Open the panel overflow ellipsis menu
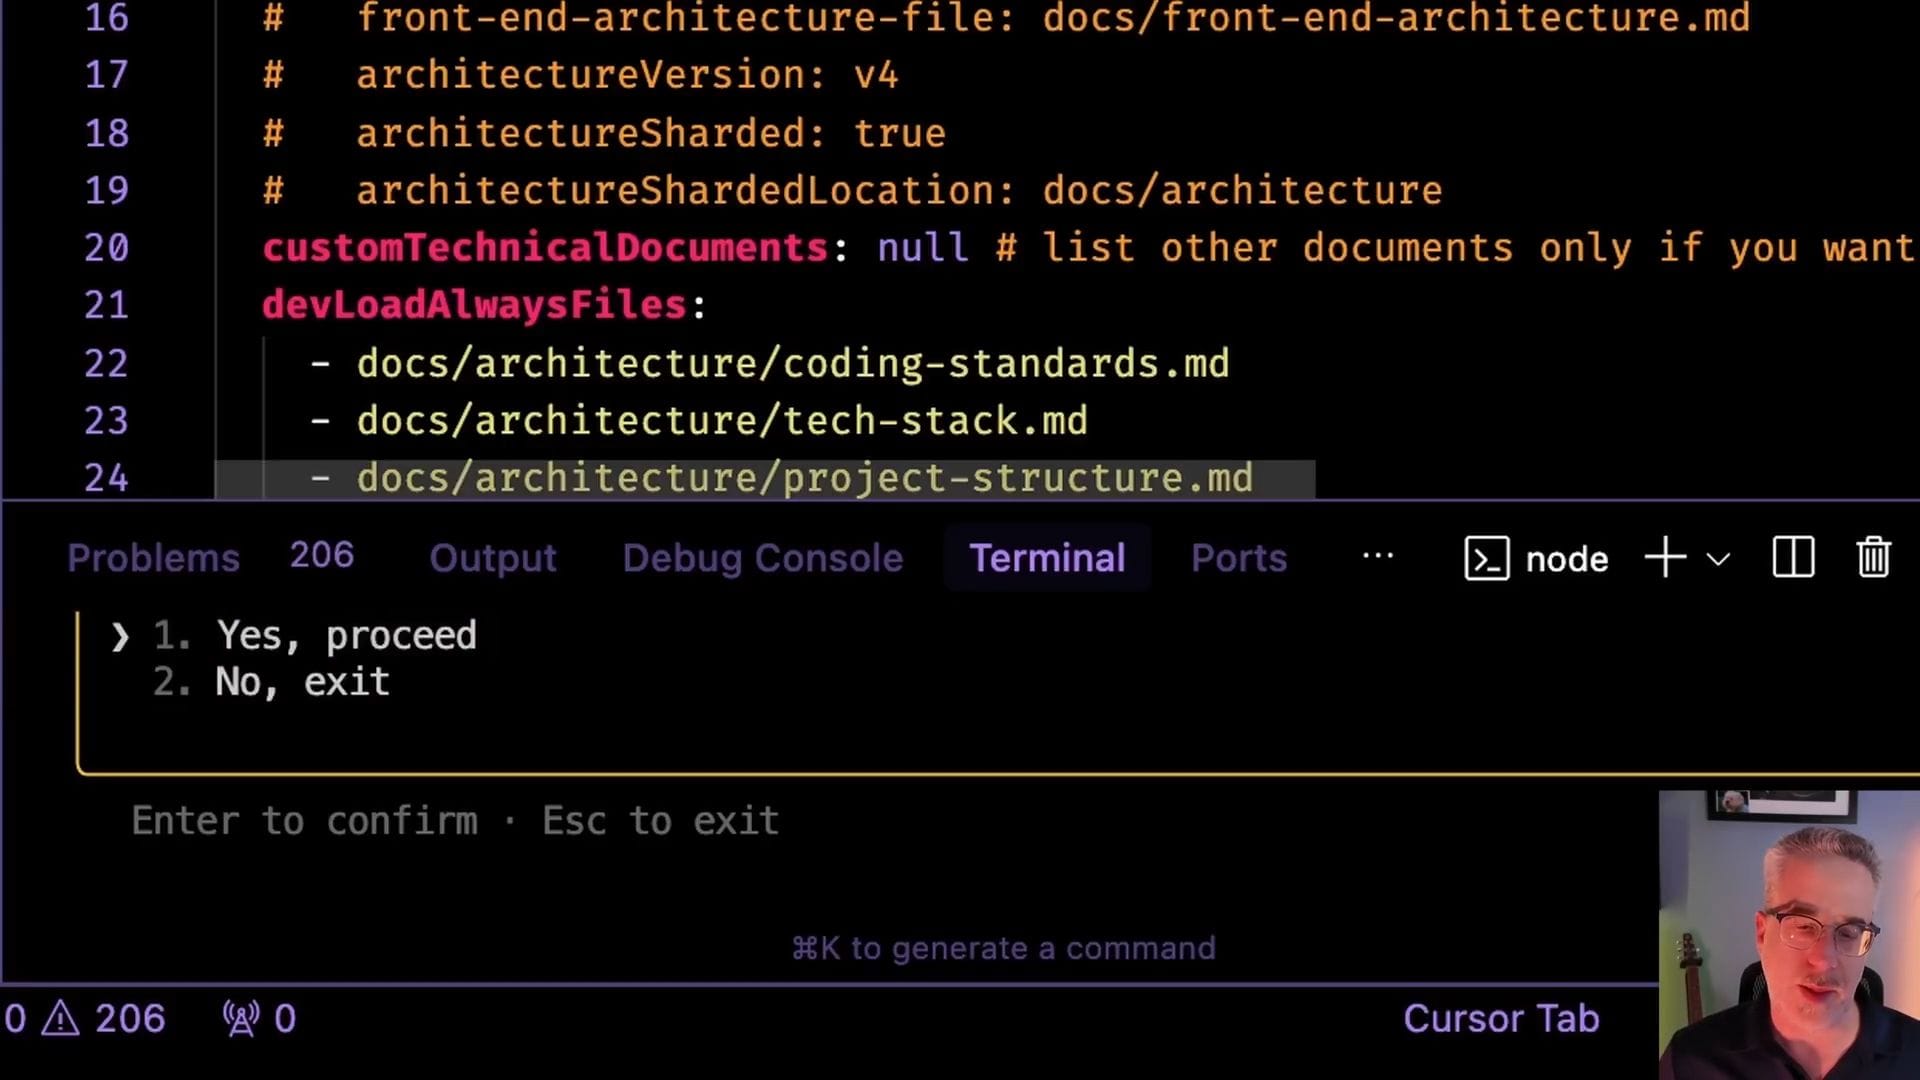This screenshot has width=1920, height=1080. coord(1378,557)
